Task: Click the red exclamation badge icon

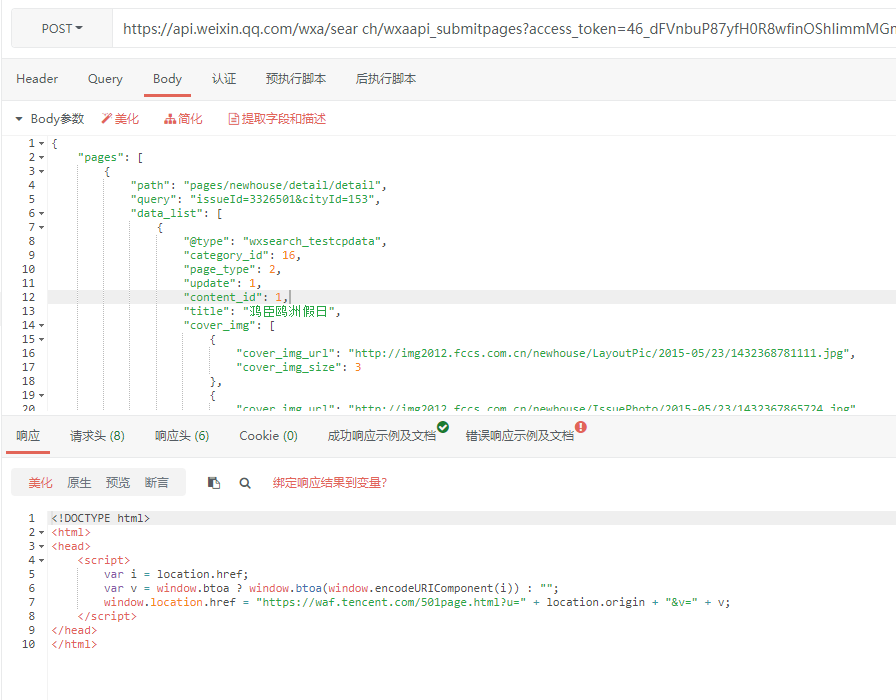Action: pyautogui.click(x=581, y=427)
